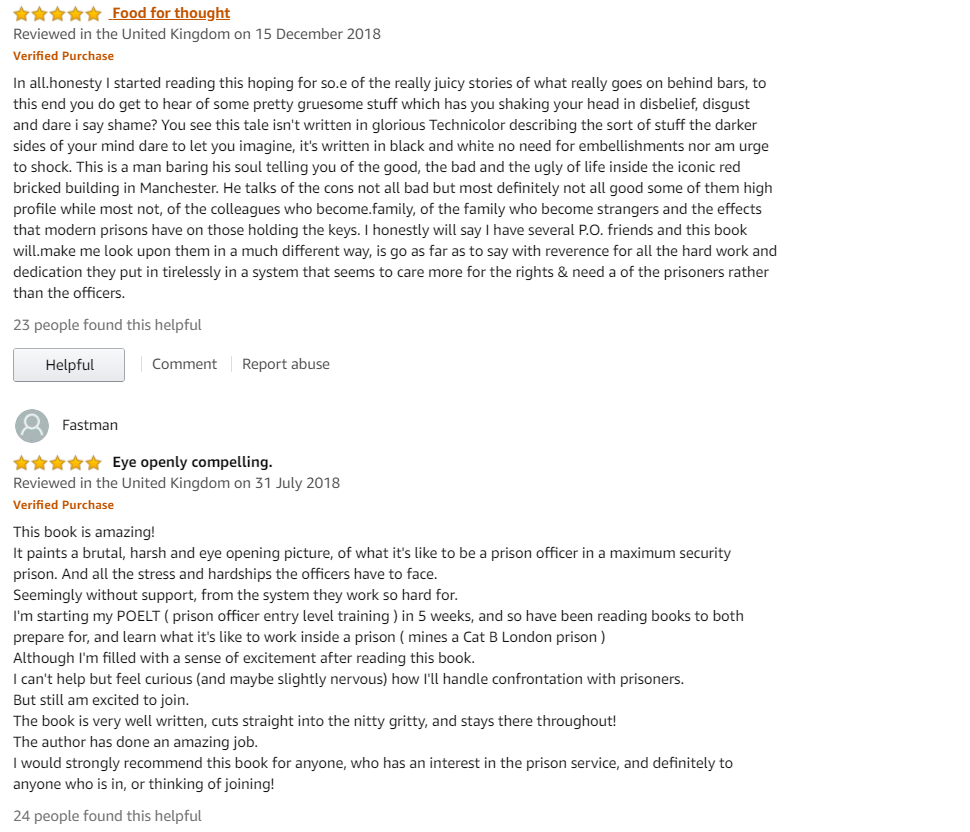
Task: Click Verified Purchase label on the 31 July review
Action: [x=64, y=505]
